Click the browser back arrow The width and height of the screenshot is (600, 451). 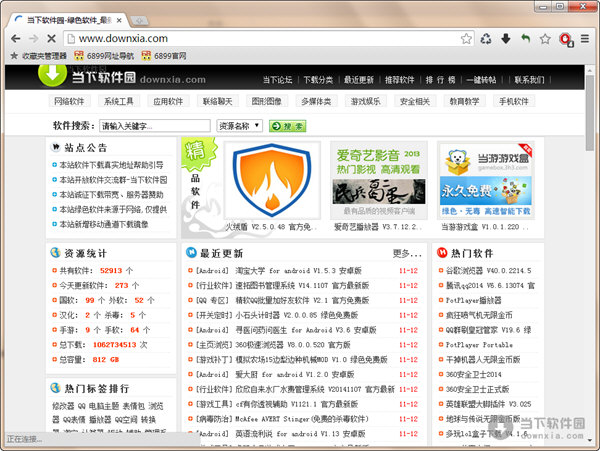pos(16,39)
